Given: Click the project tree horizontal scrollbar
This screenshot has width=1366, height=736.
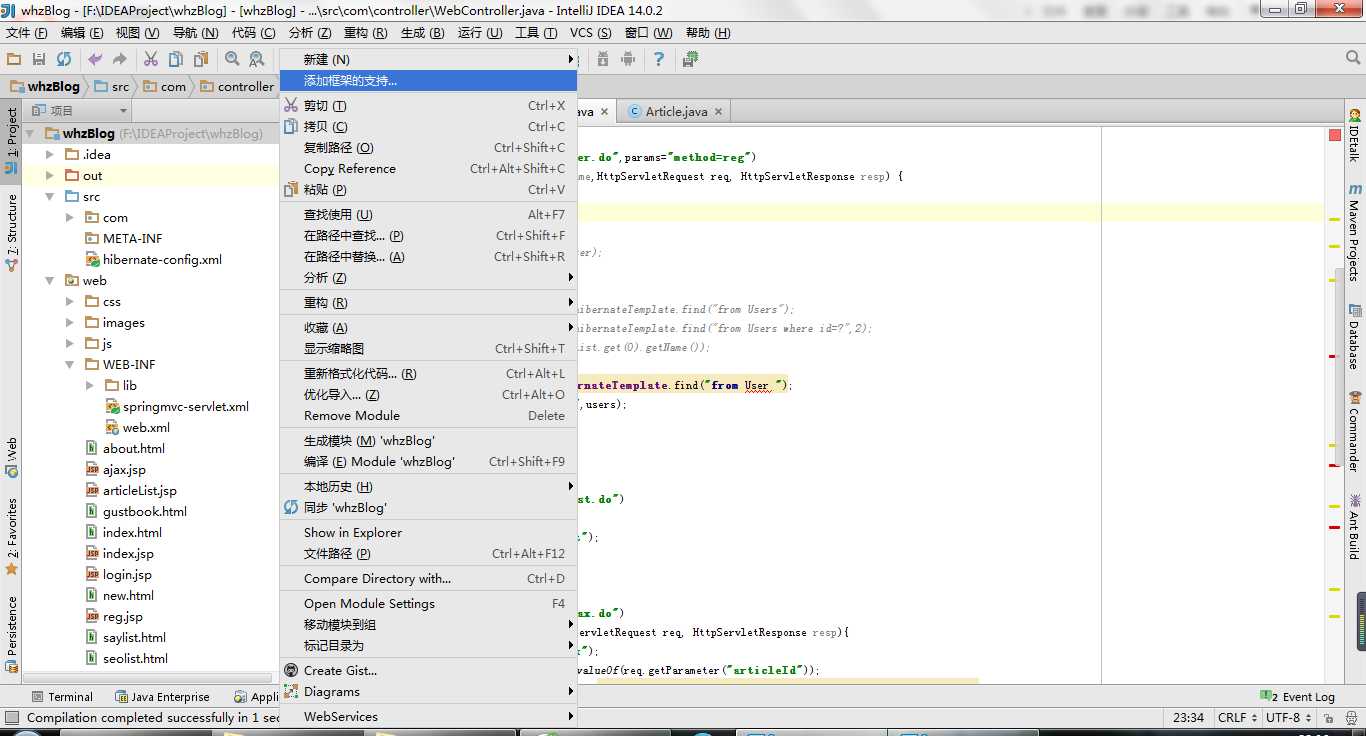Looking at the screenshot, I should [148, 677].
